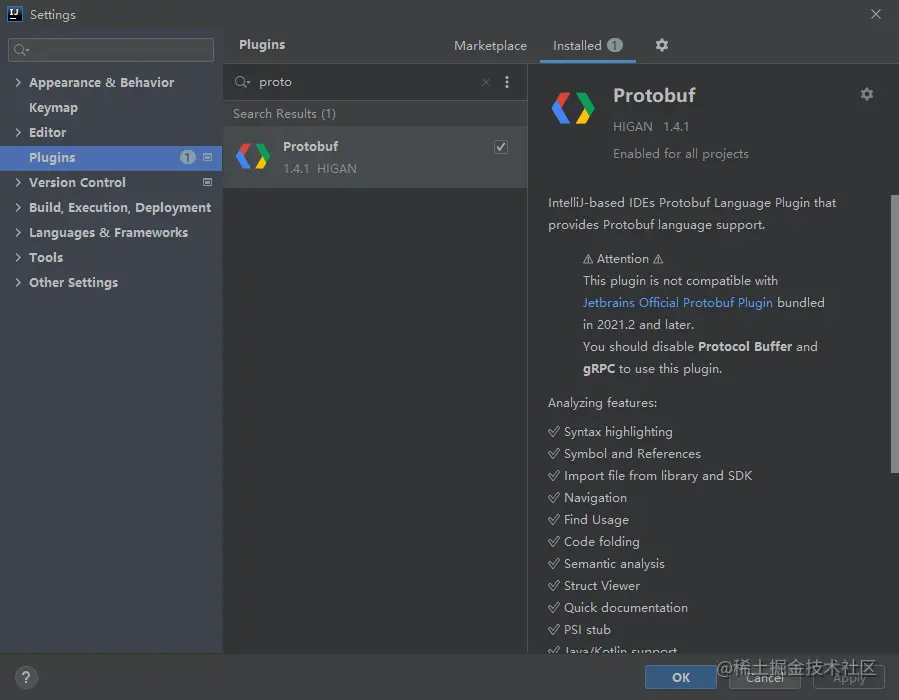The width and height of the screenshot is (899, 700).
Task: Expand the Version Control section
Action: click(x=18, y=182)
